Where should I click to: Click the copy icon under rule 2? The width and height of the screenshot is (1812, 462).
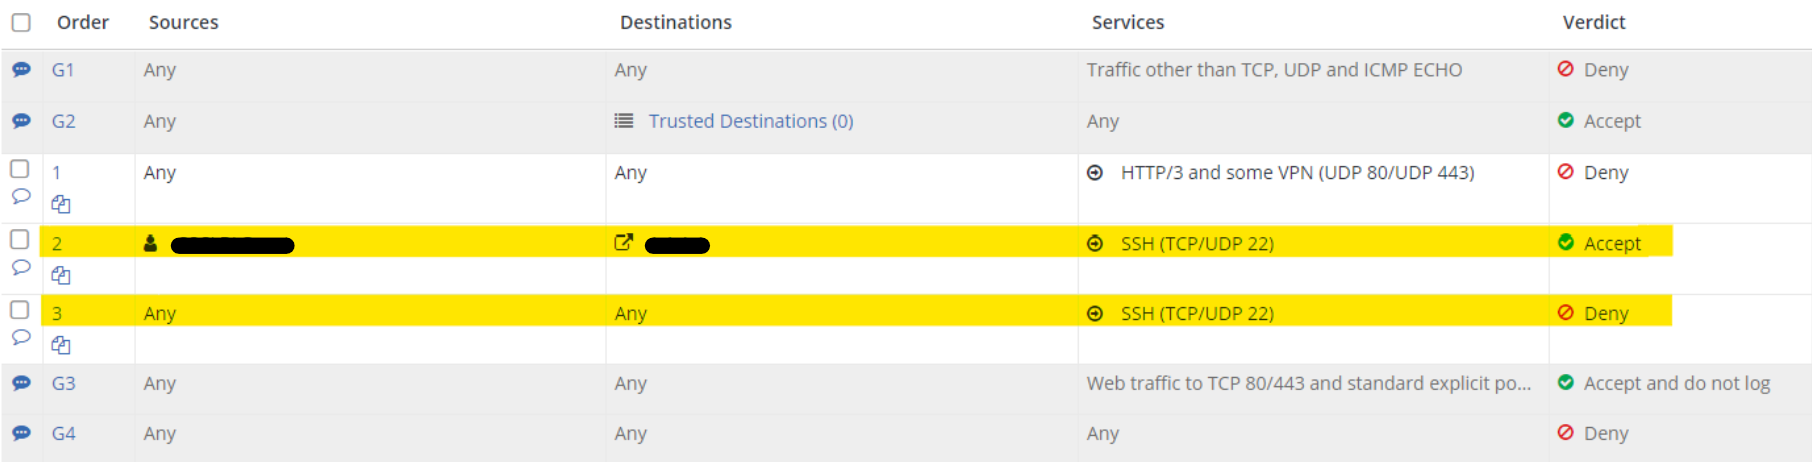[x=61, y=275]
